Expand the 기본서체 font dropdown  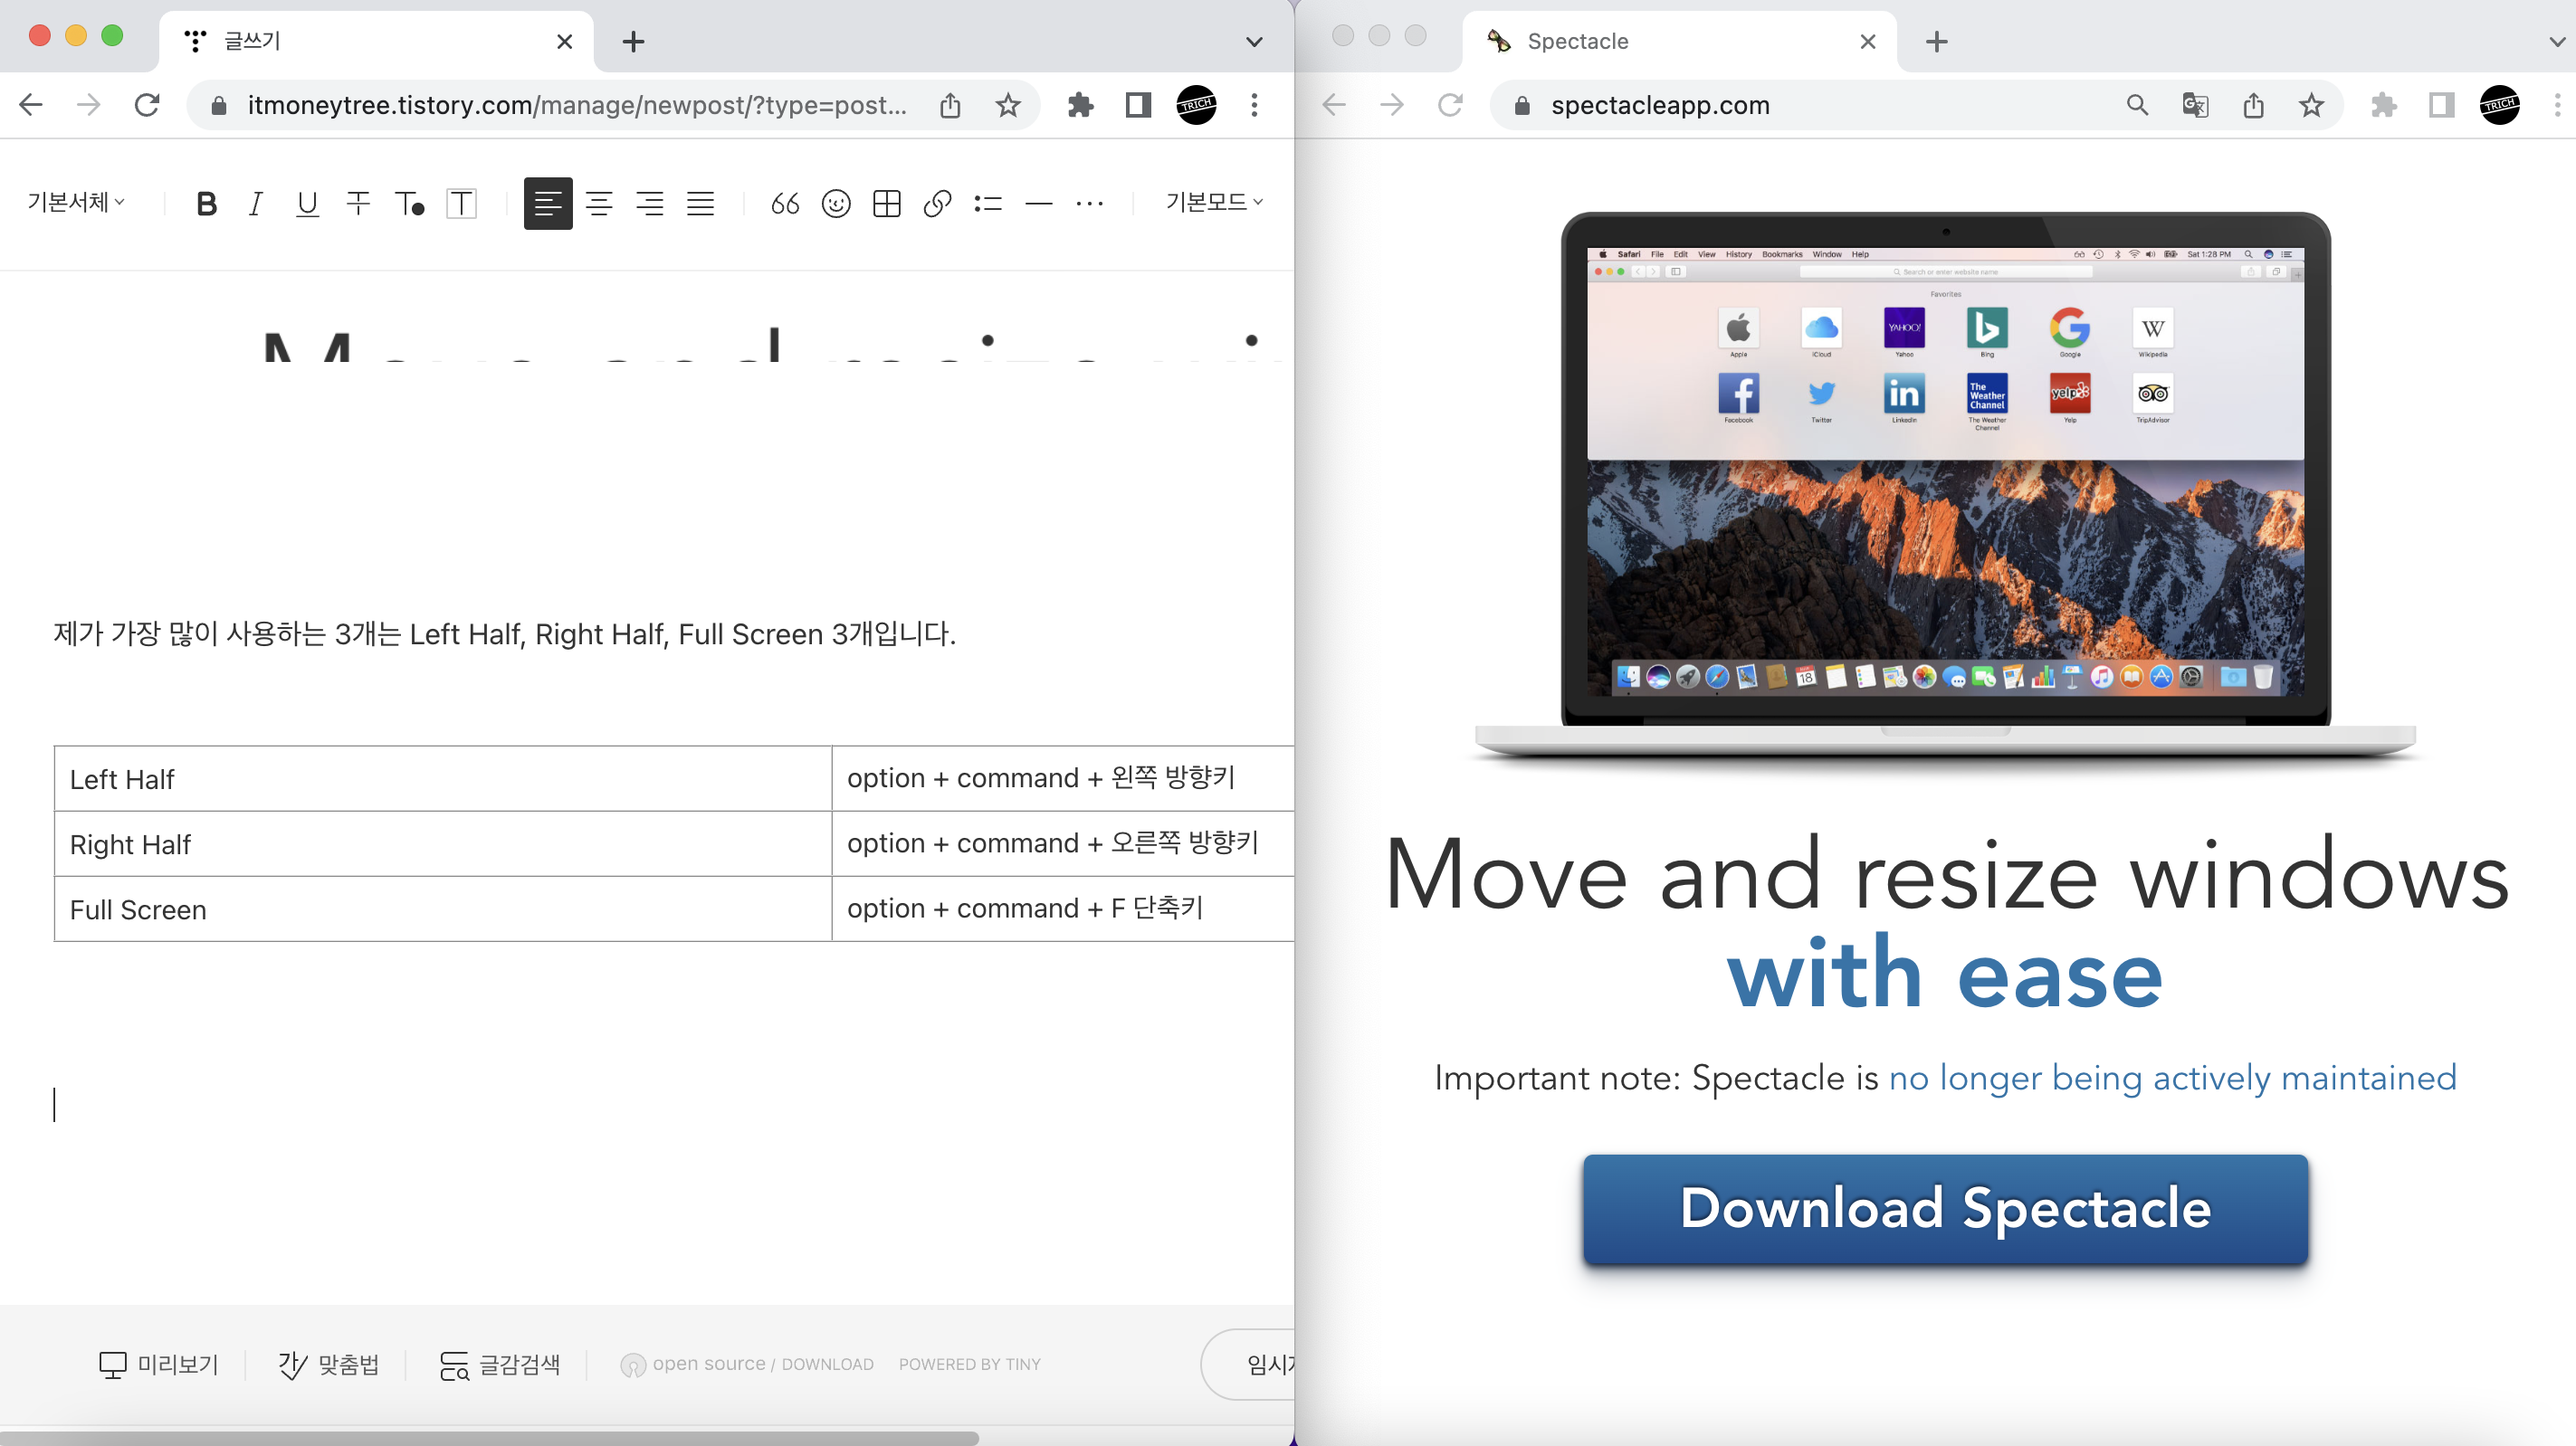(x=76, y=202)
